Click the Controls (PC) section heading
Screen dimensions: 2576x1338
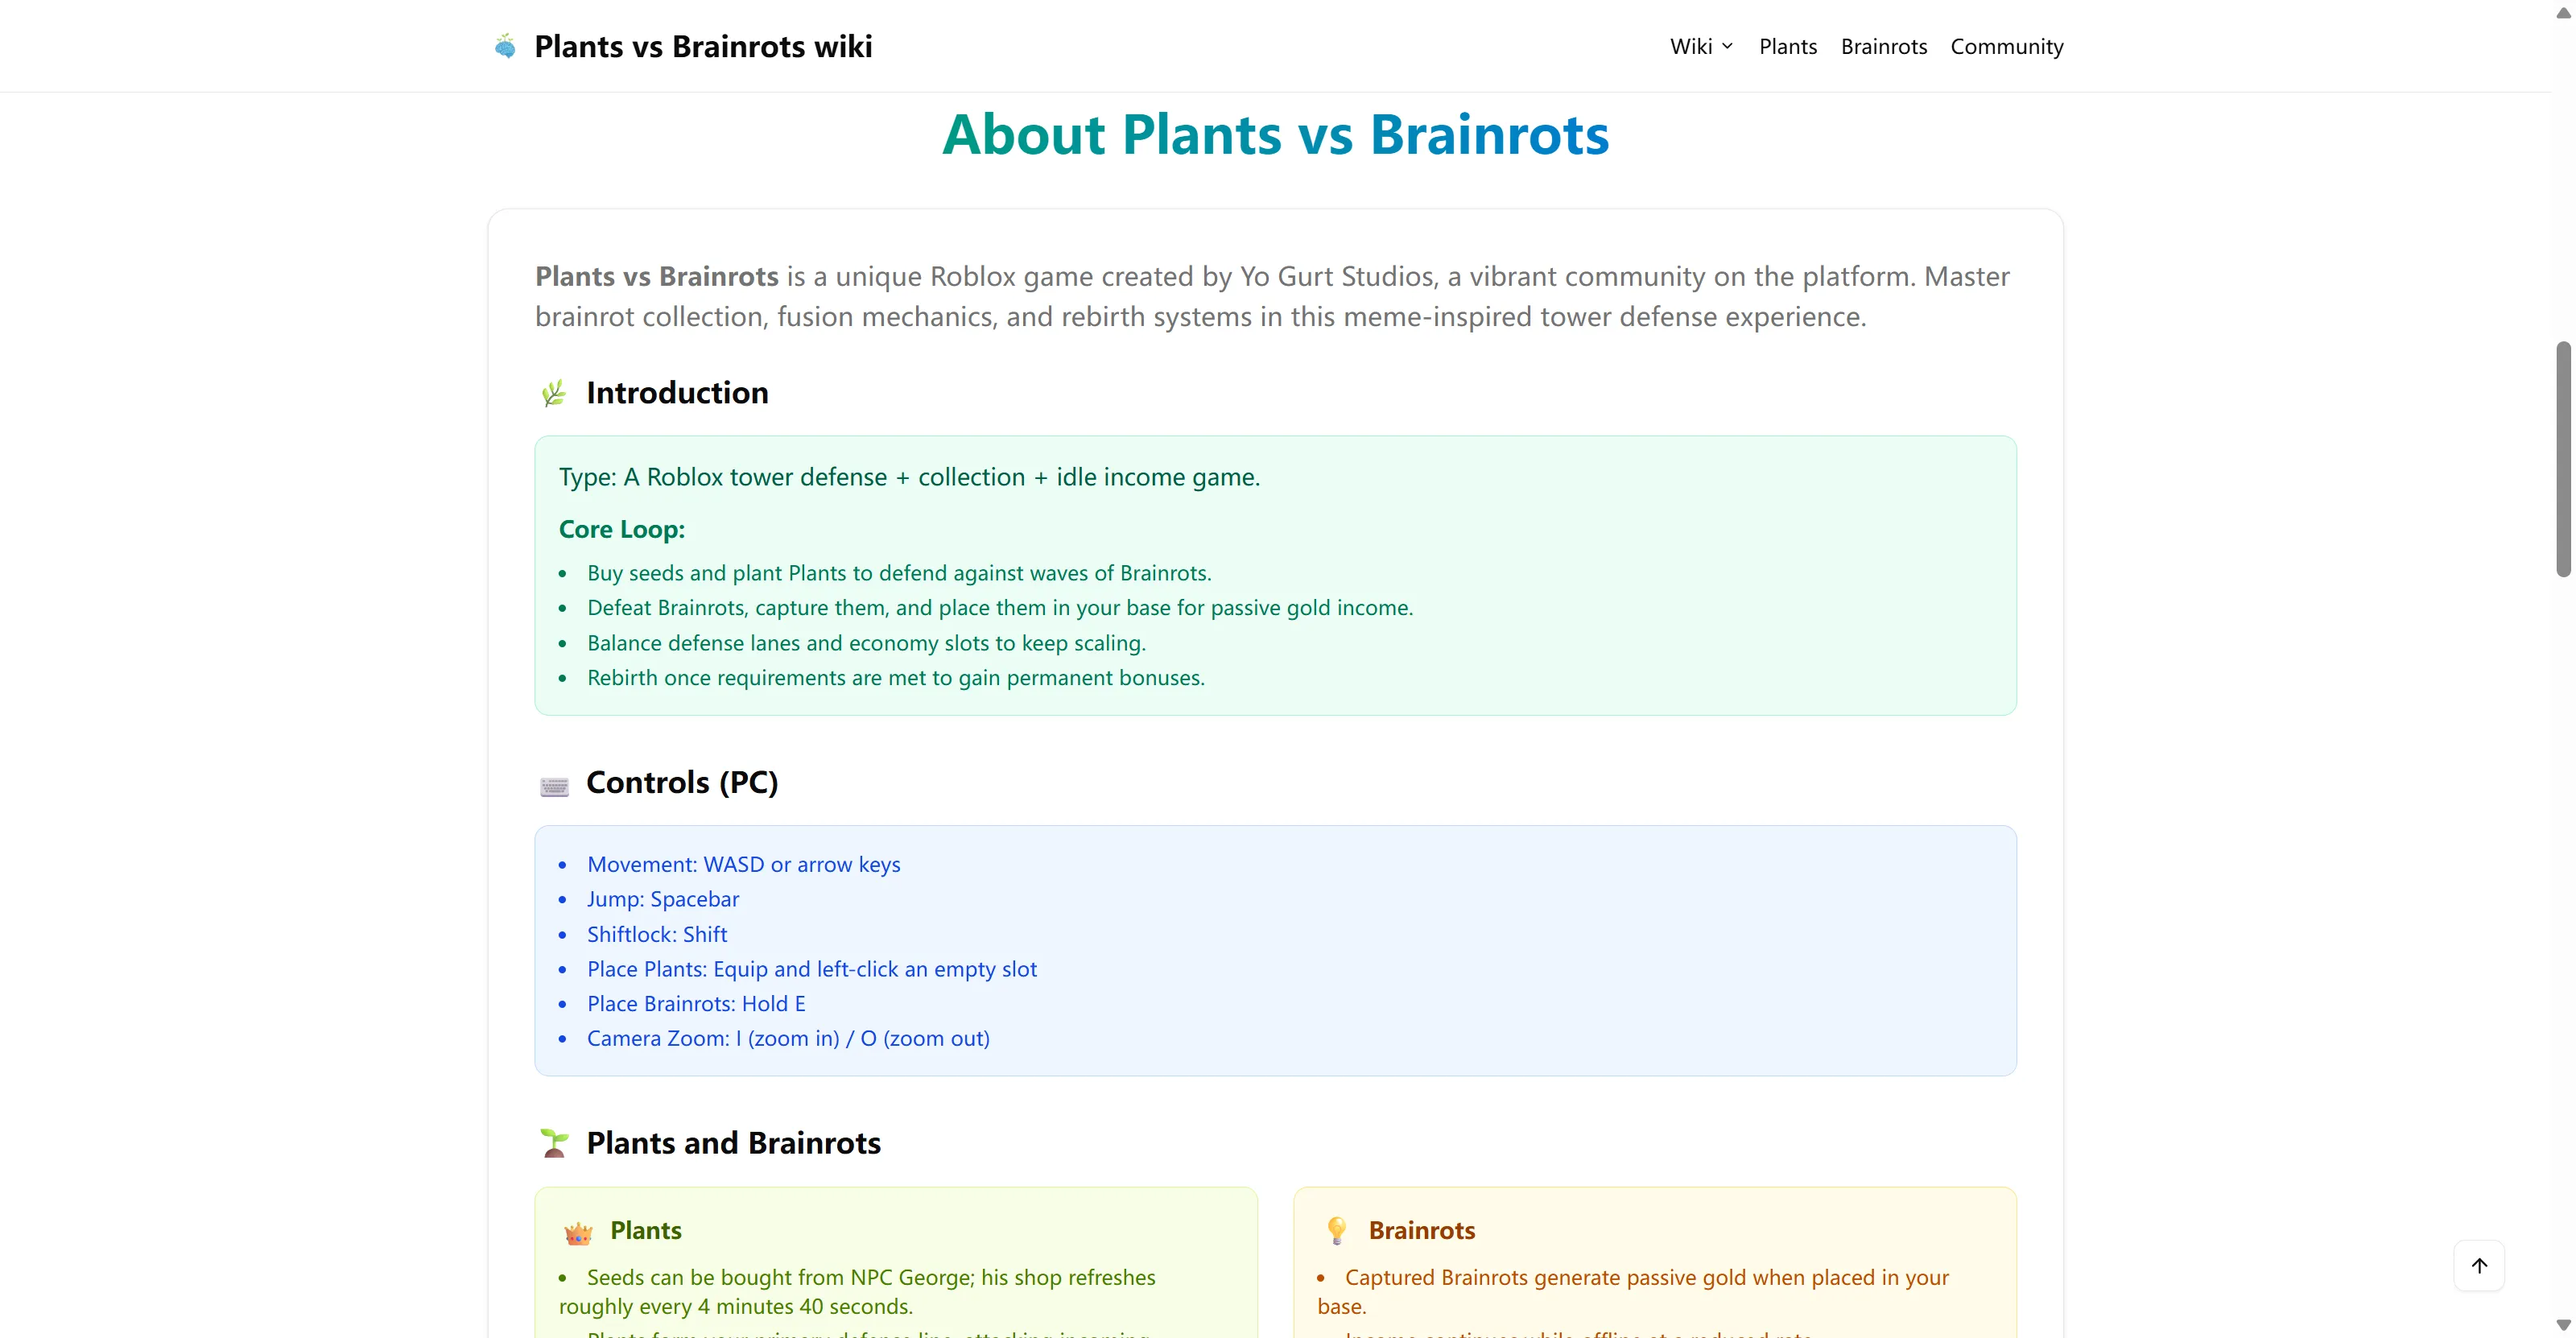tap(682, 782)
